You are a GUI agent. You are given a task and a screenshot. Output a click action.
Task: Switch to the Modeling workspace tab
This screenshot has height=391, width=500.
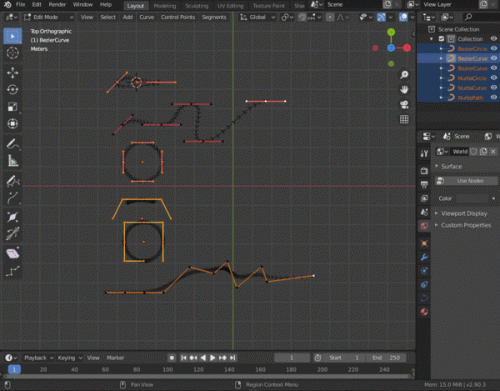pyautogui.click(x=165, y=6)
